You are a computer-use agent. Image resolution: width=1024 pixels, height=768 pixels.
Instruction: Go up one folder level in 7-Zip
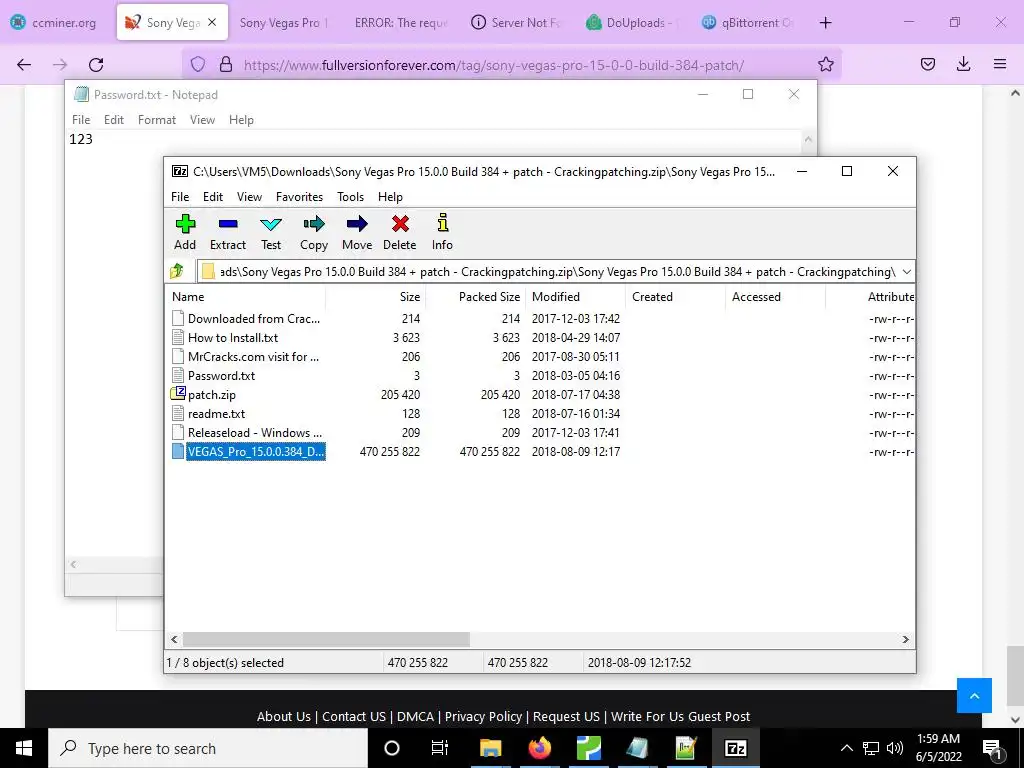(177, 271)
